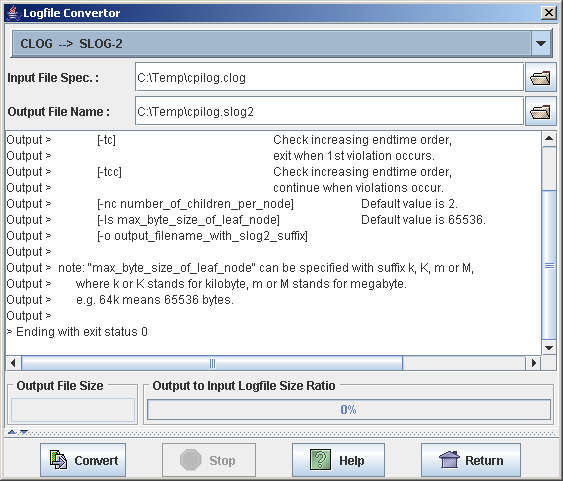
Task: Click 'Output to Input Logfile Size Ratio' label
Action: 244,386
